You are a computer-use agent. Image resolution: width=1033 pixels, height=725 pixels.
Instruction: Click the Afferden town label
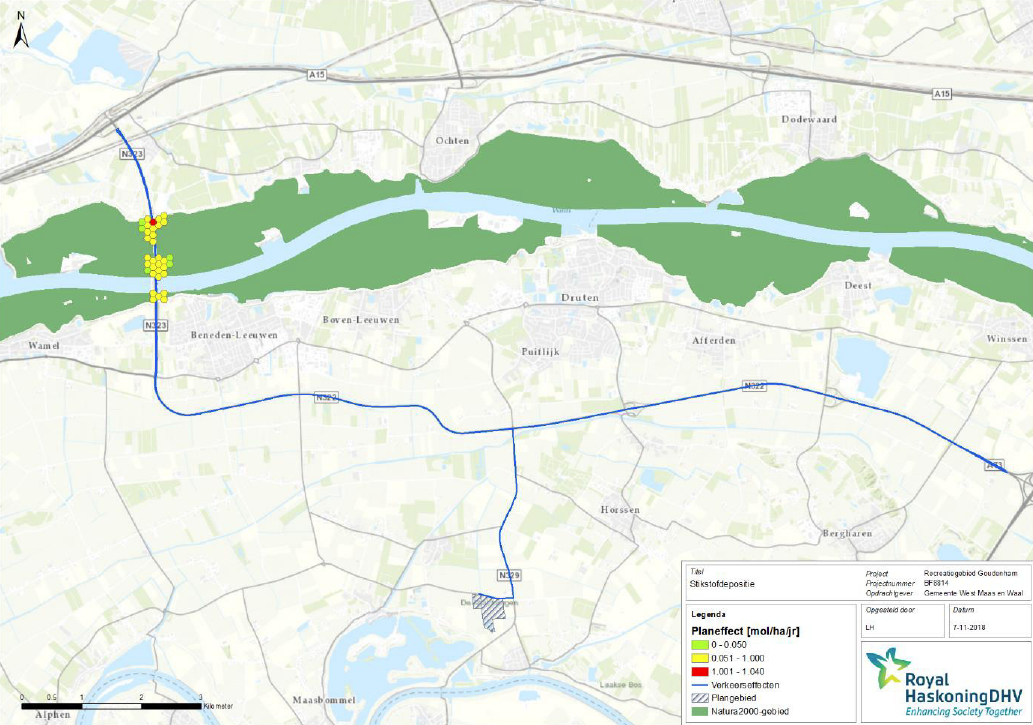coord(714,341)
